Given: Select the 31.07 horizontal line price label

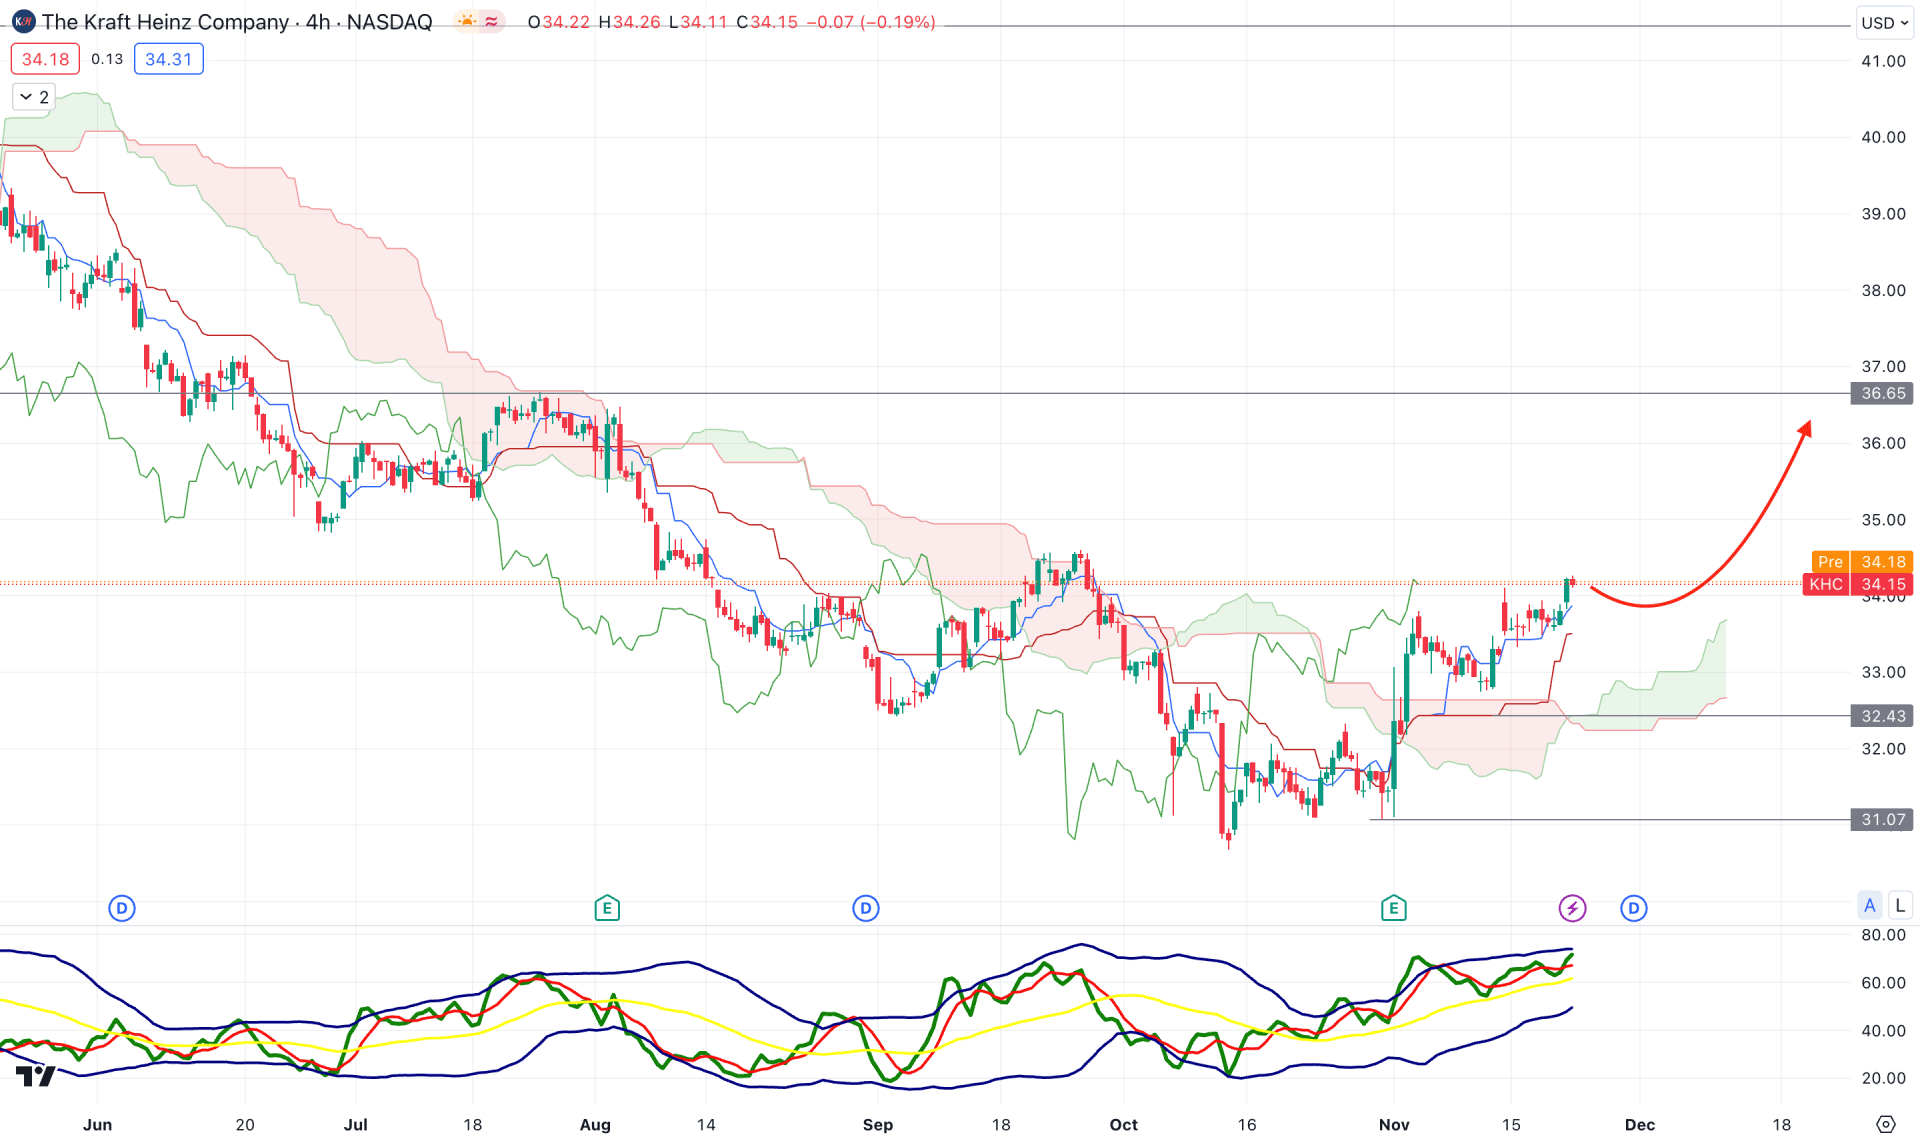Looking at the screenshot, I should click(x=1882, y=820).
